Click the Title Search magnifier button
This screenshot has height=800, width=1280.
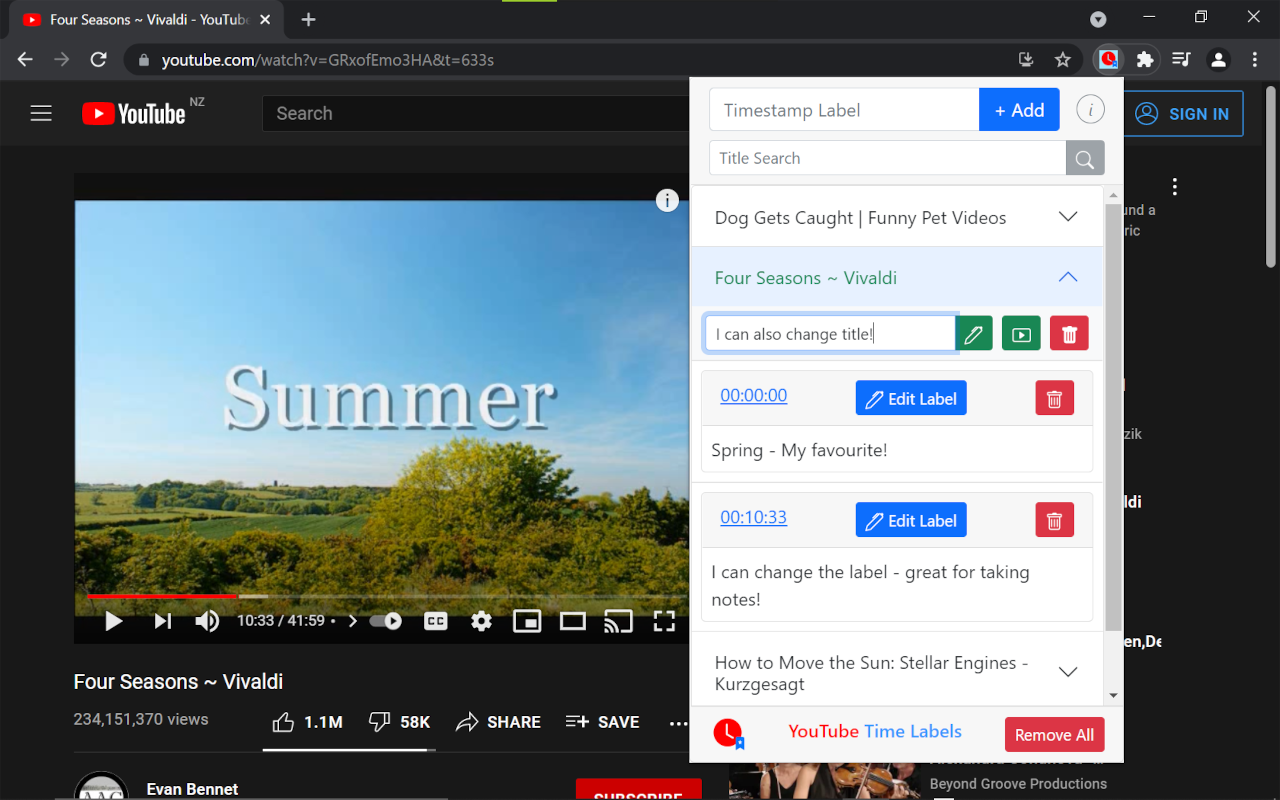coord(1085,158)
